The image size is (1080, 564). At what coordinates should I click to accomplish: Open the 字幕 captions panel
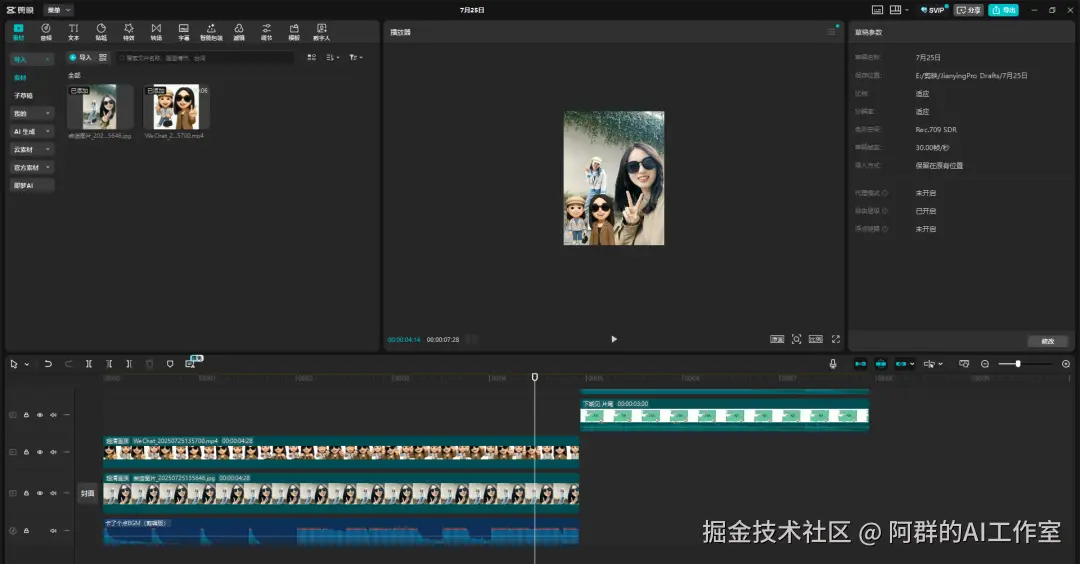click(x=183, y=32)
